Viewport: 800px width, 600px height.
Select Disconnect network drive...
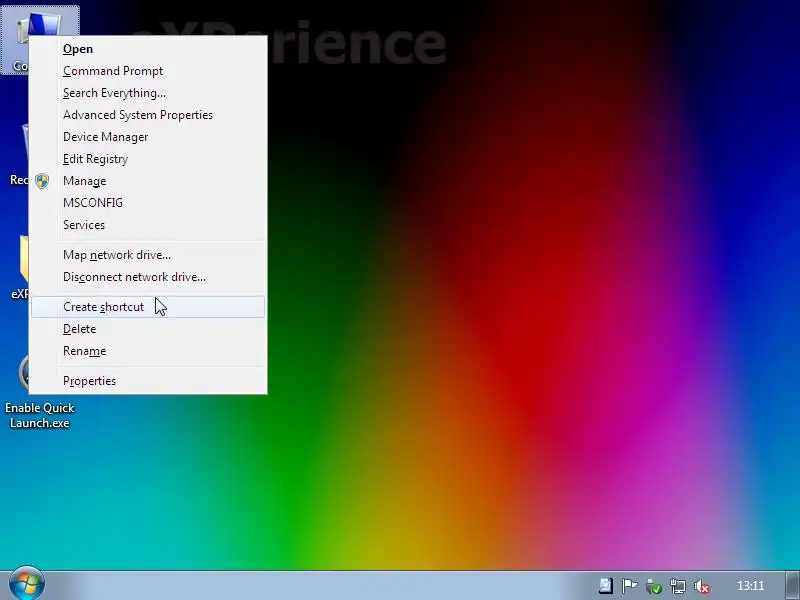(x=148, y=277)
